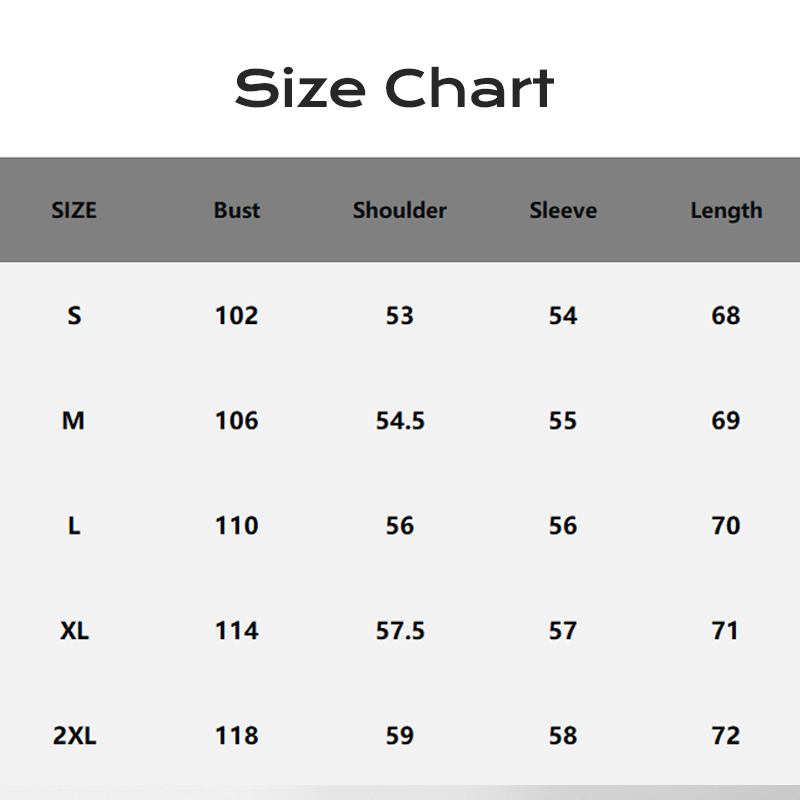This screenshot has width=800, height=800.
Task: Select the M size row label
Action: coord(74,421)
